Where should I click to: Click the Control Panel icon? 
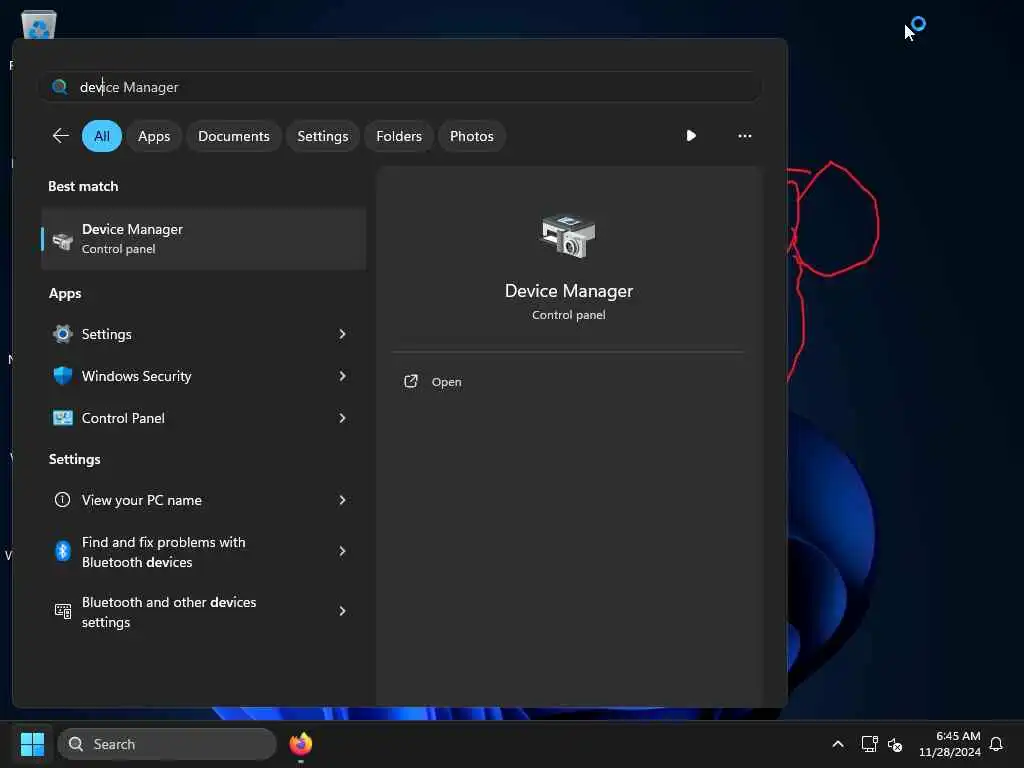coord(63,418)
